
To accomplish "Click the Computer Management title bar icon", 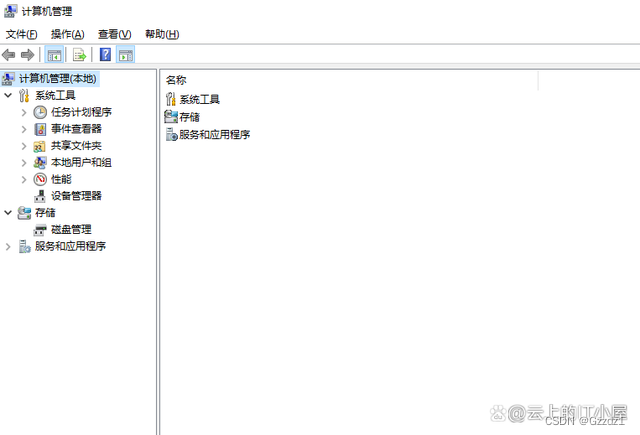I will tap(10, 11).
